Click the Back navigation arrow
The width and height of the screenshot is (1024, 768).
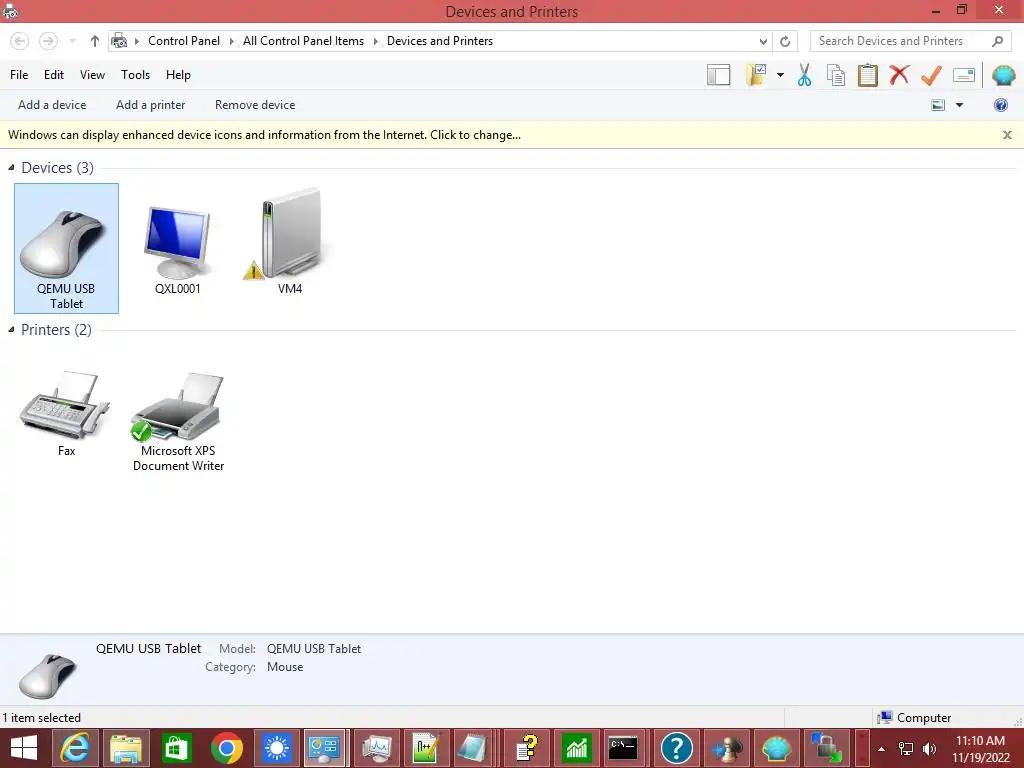tap(20, 41)
